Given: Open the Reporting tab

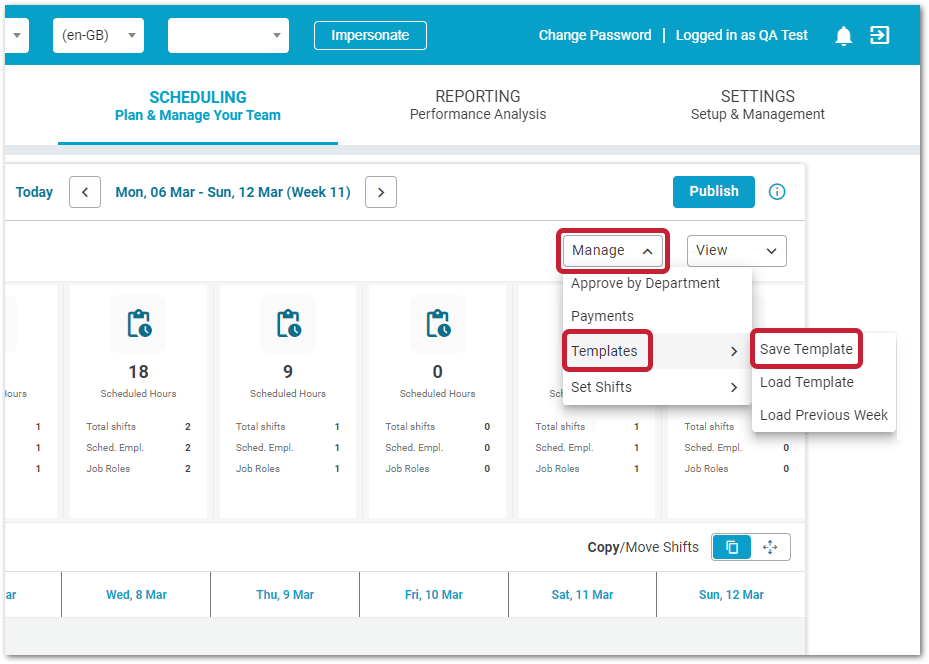Looking at the screenshot, I should click(478, 105).
